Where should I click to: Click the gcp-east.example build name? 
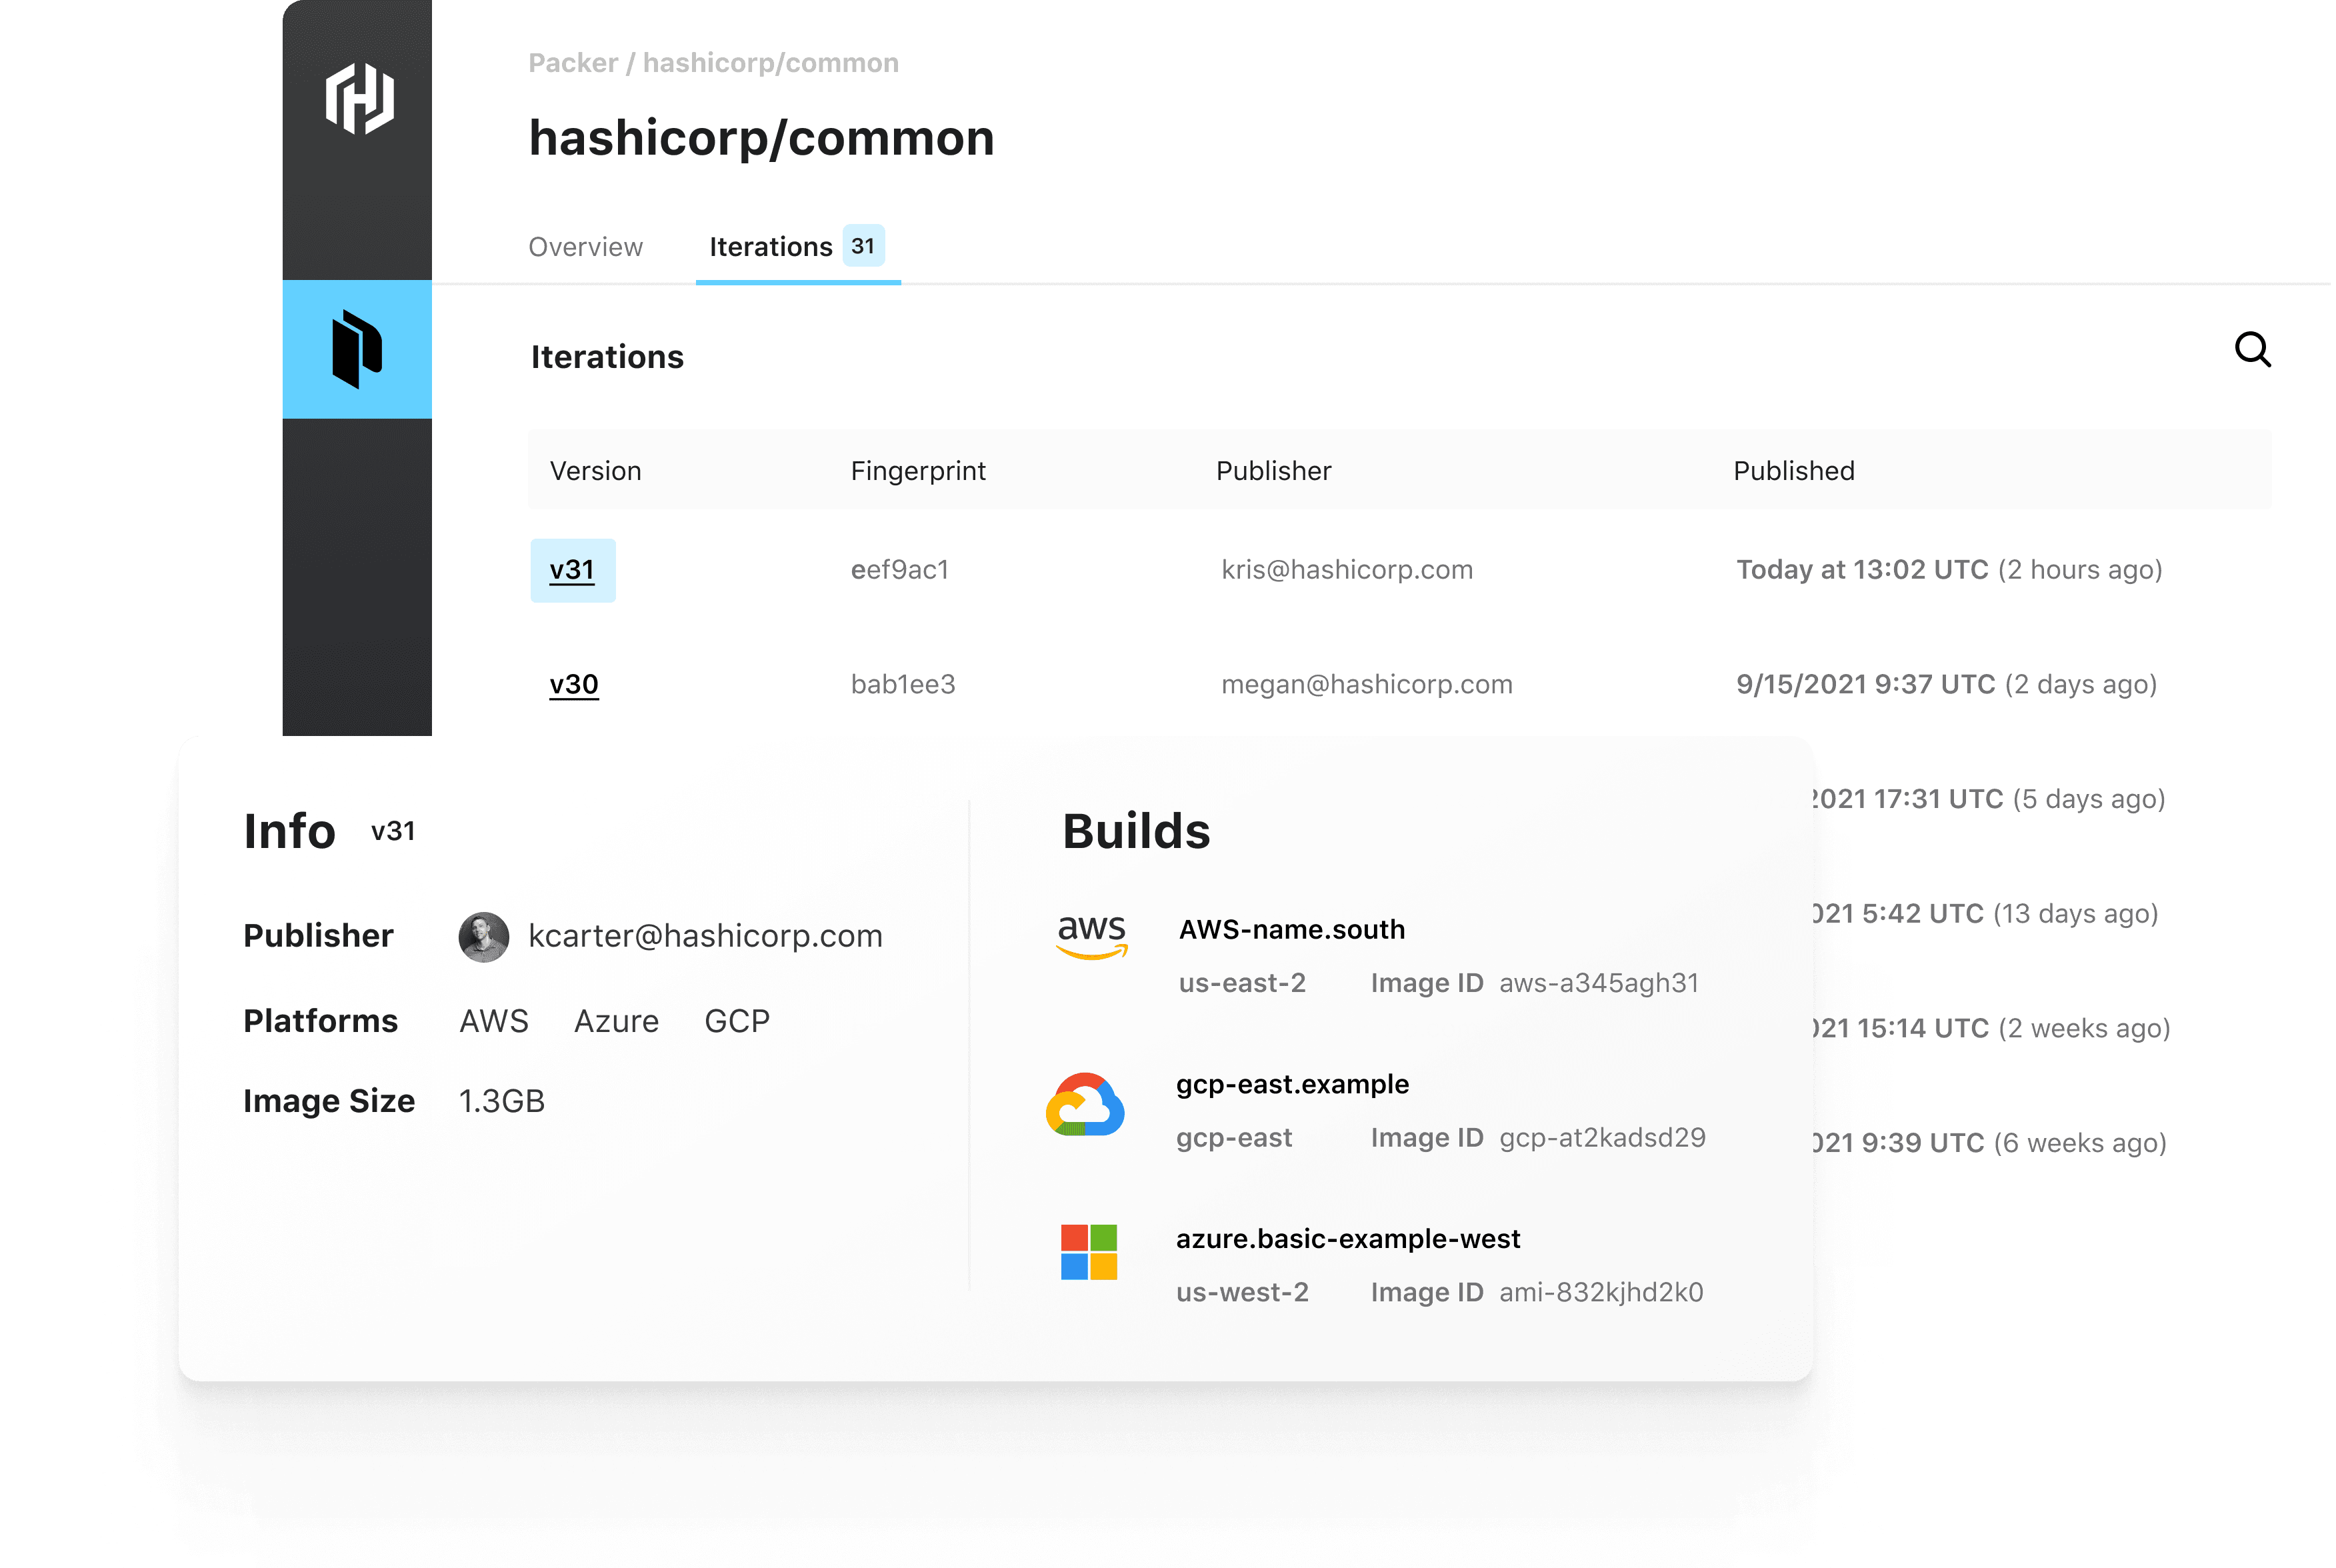(1293, 1085)
